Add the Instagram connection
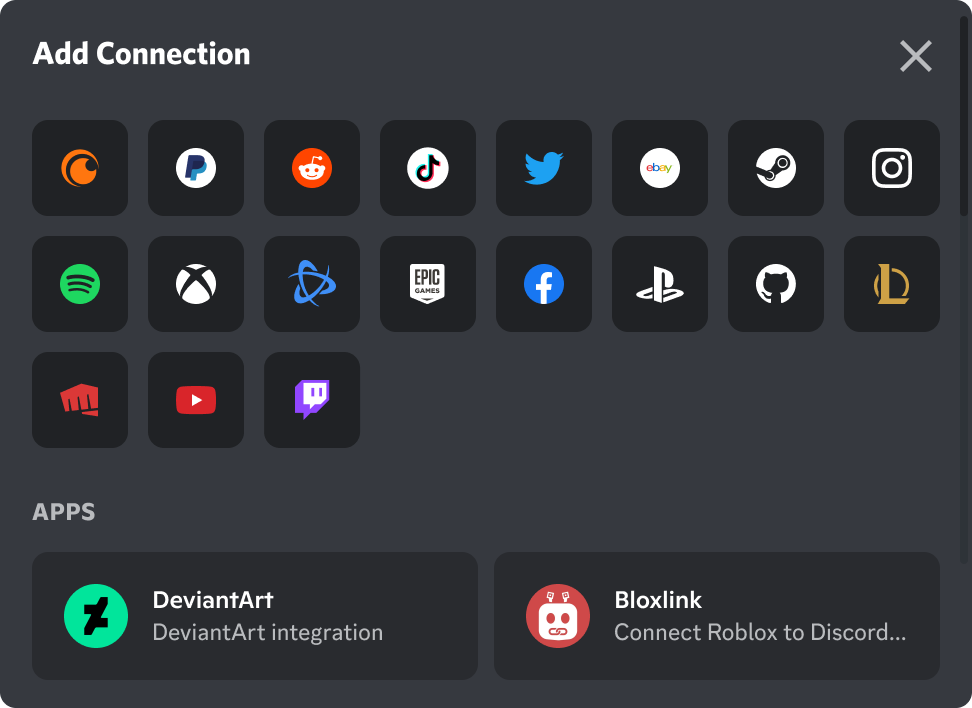 pos(891,168)
